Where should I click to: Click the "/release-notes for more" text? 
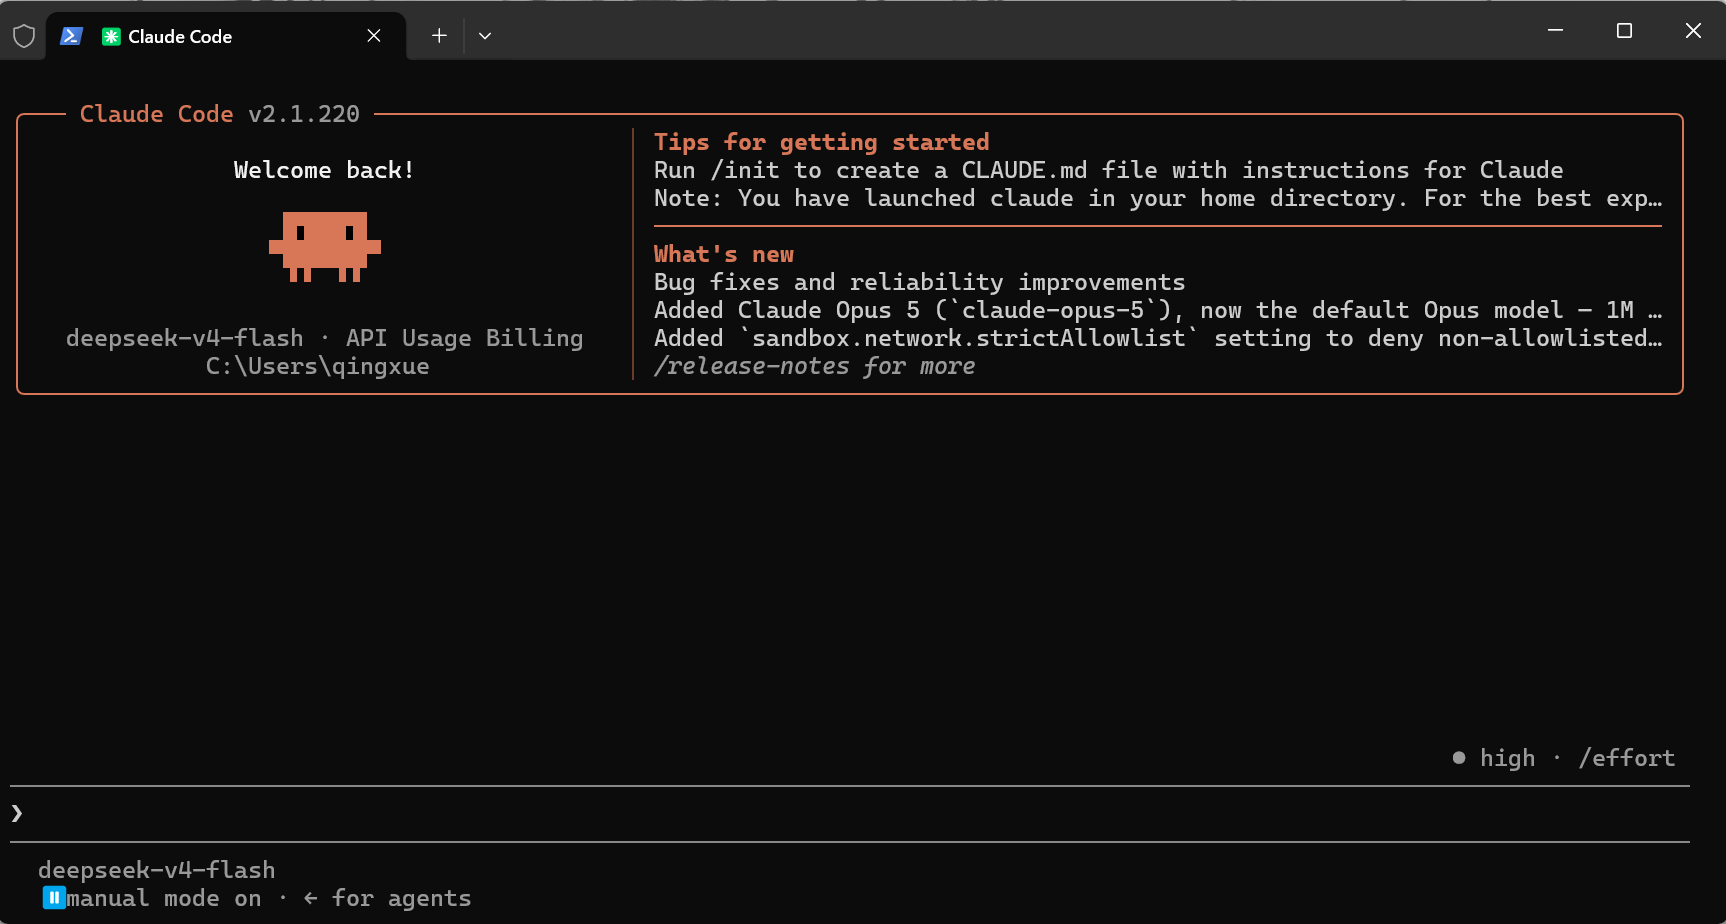point(814,366)
